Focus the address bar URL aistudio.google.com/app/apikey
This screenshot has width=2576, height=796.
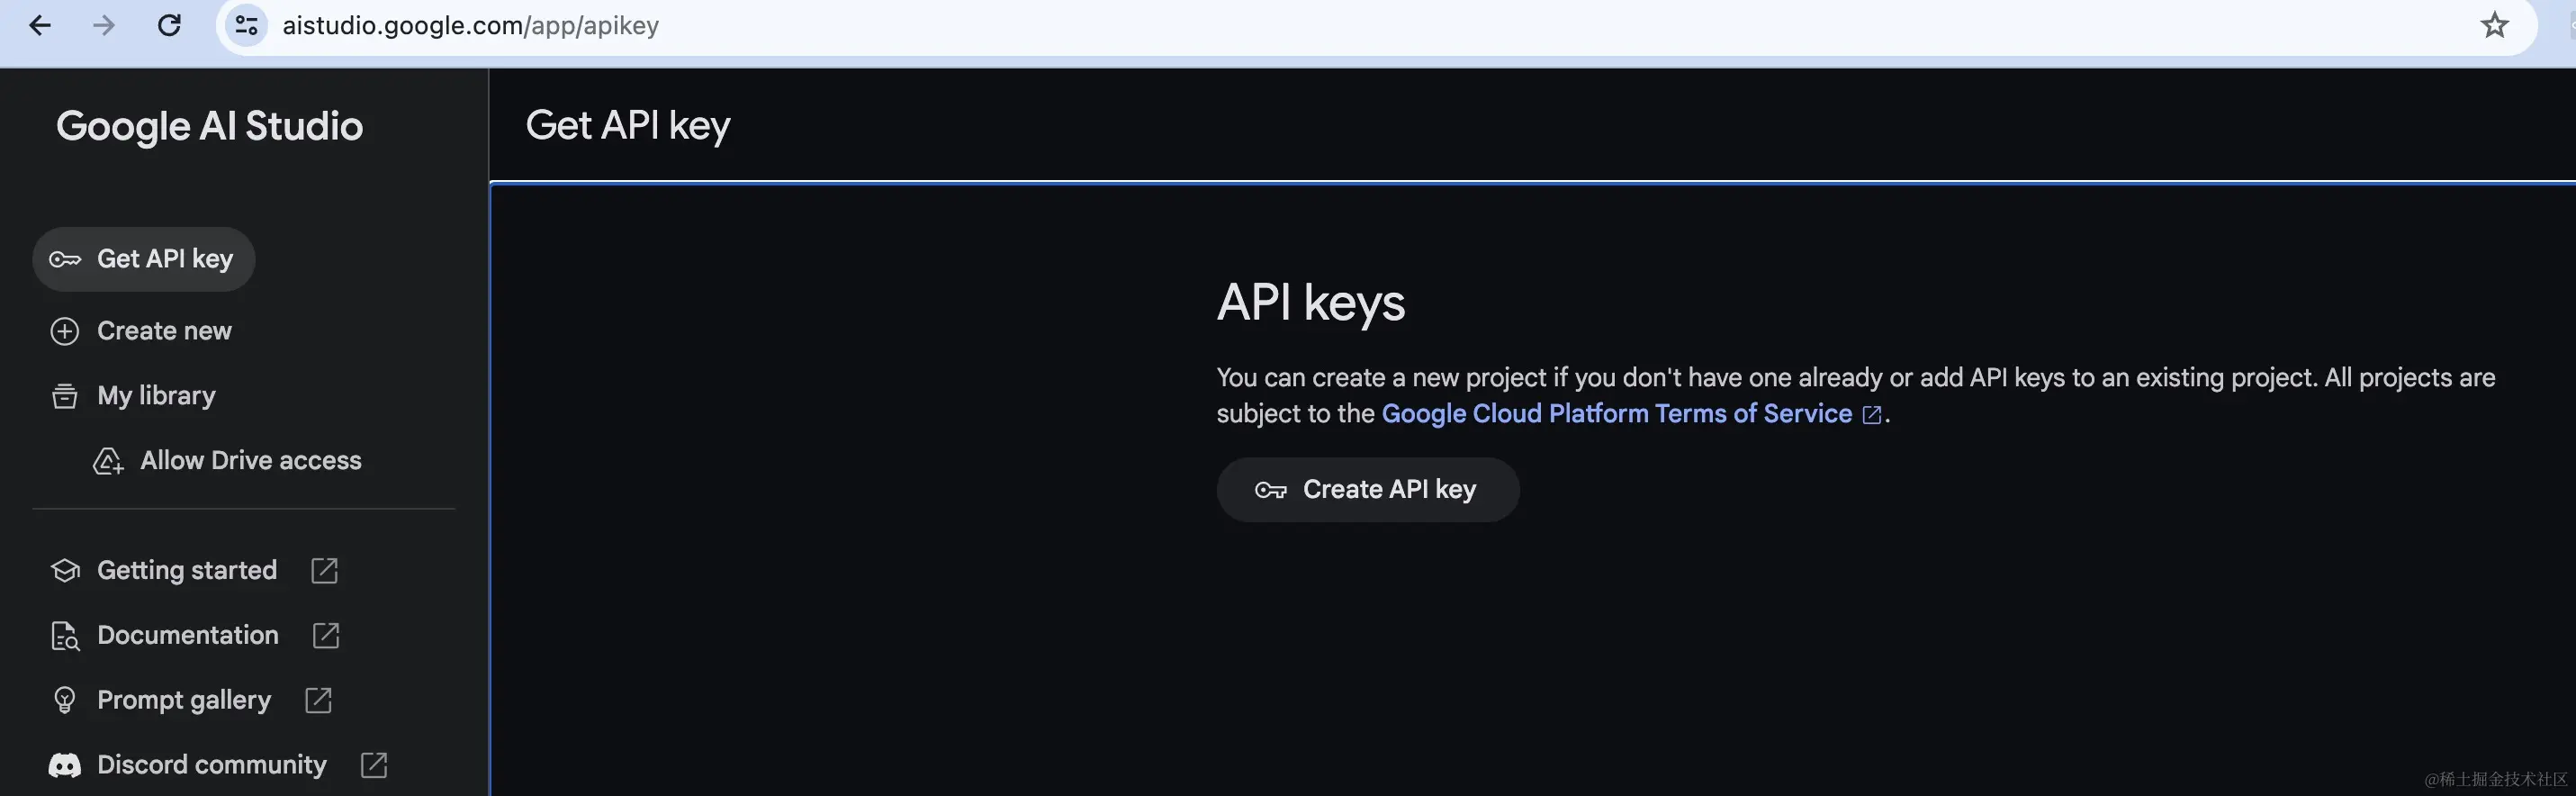tap(470, 25)
